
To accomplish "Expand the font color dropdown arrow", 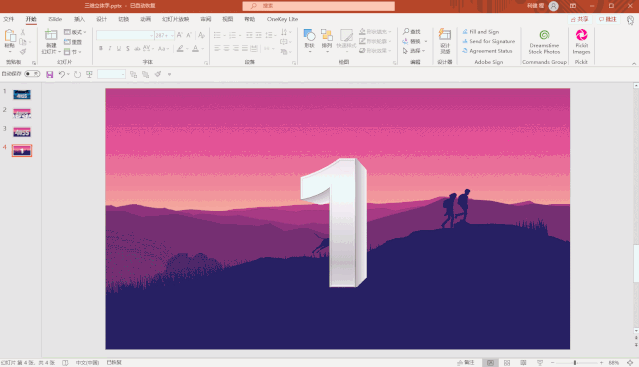I will click(x=203, y=48).
